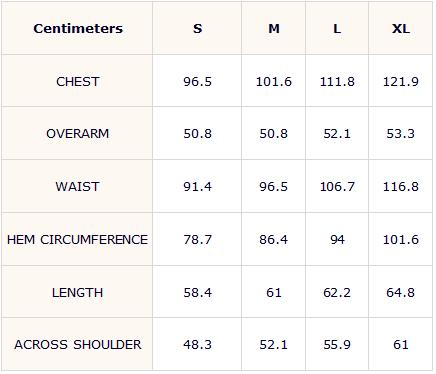Select the chest XL value 121.9
This screenshot has height=374, width=436.
(x=400, y=81)
